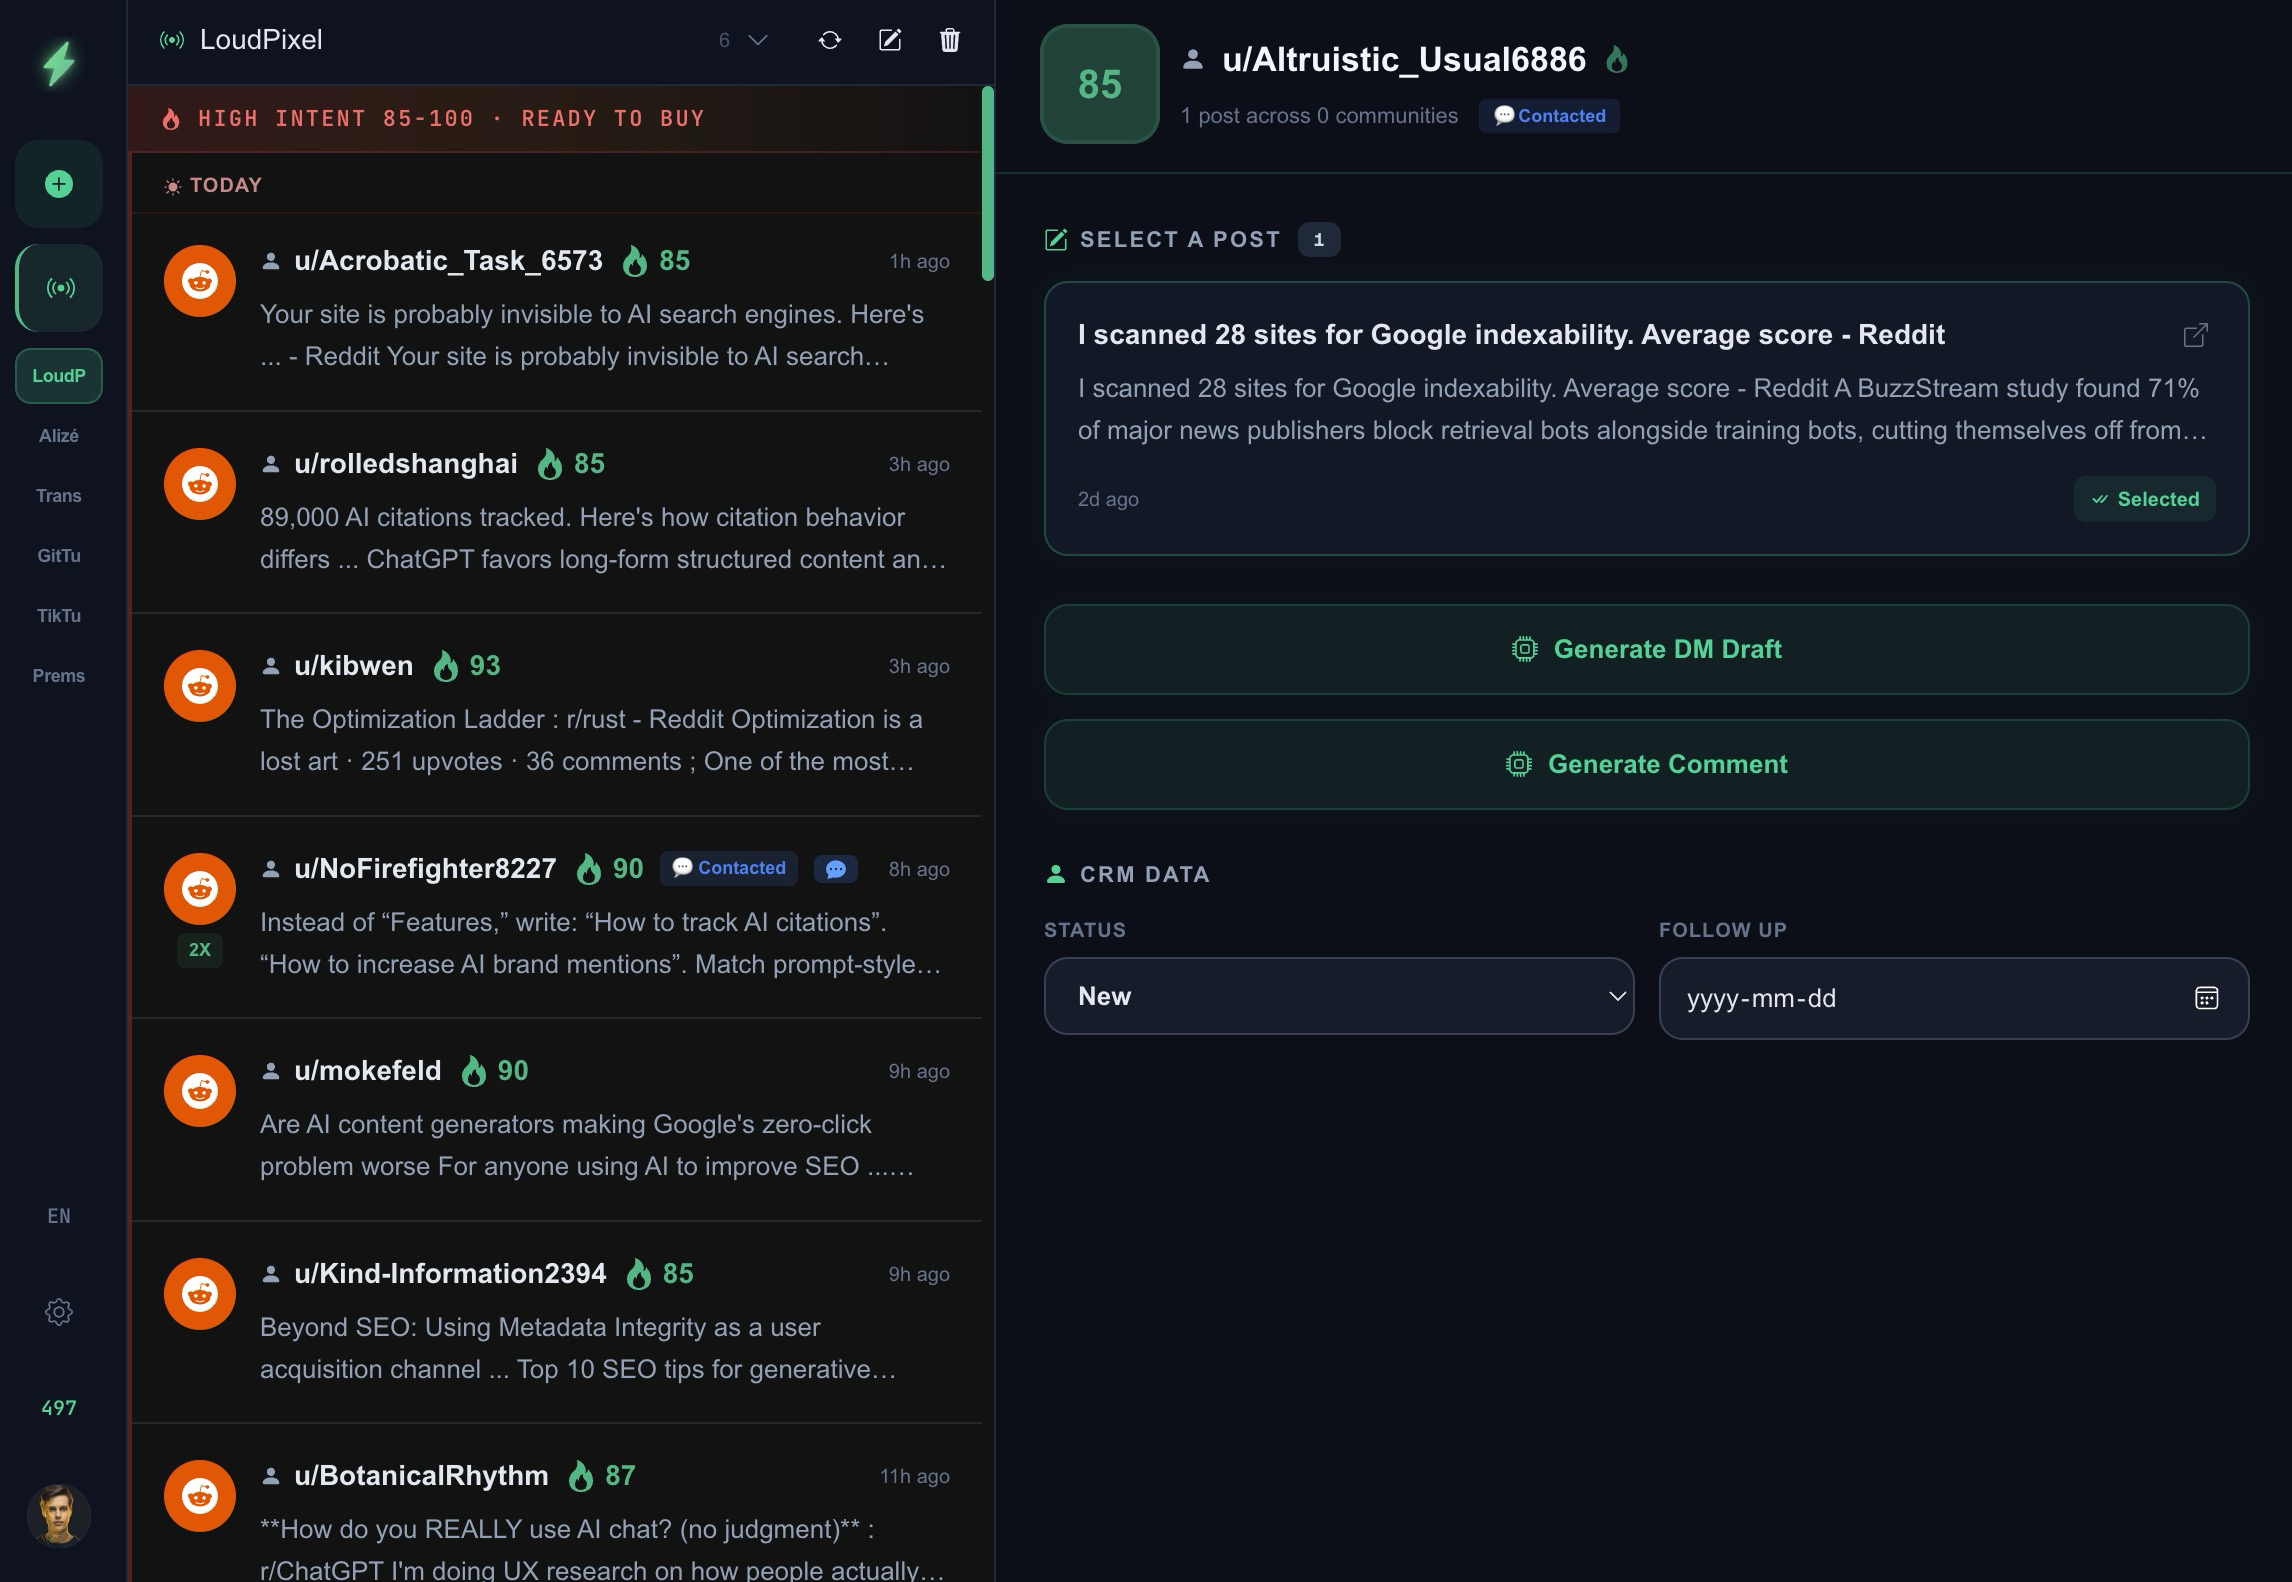Click the chat bubble icon on u/NoFirefighter8227
Viewport: 2292px width, 1582px height.
[836, 869]
